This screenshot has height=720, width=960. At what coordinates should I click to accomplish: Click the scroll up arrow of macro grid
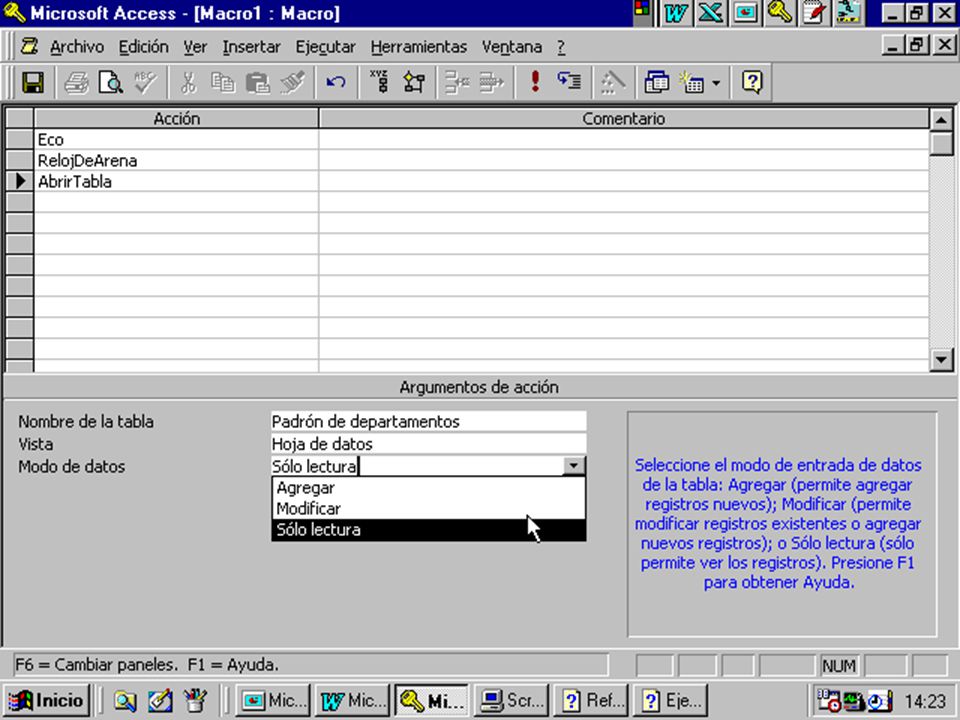942,119
